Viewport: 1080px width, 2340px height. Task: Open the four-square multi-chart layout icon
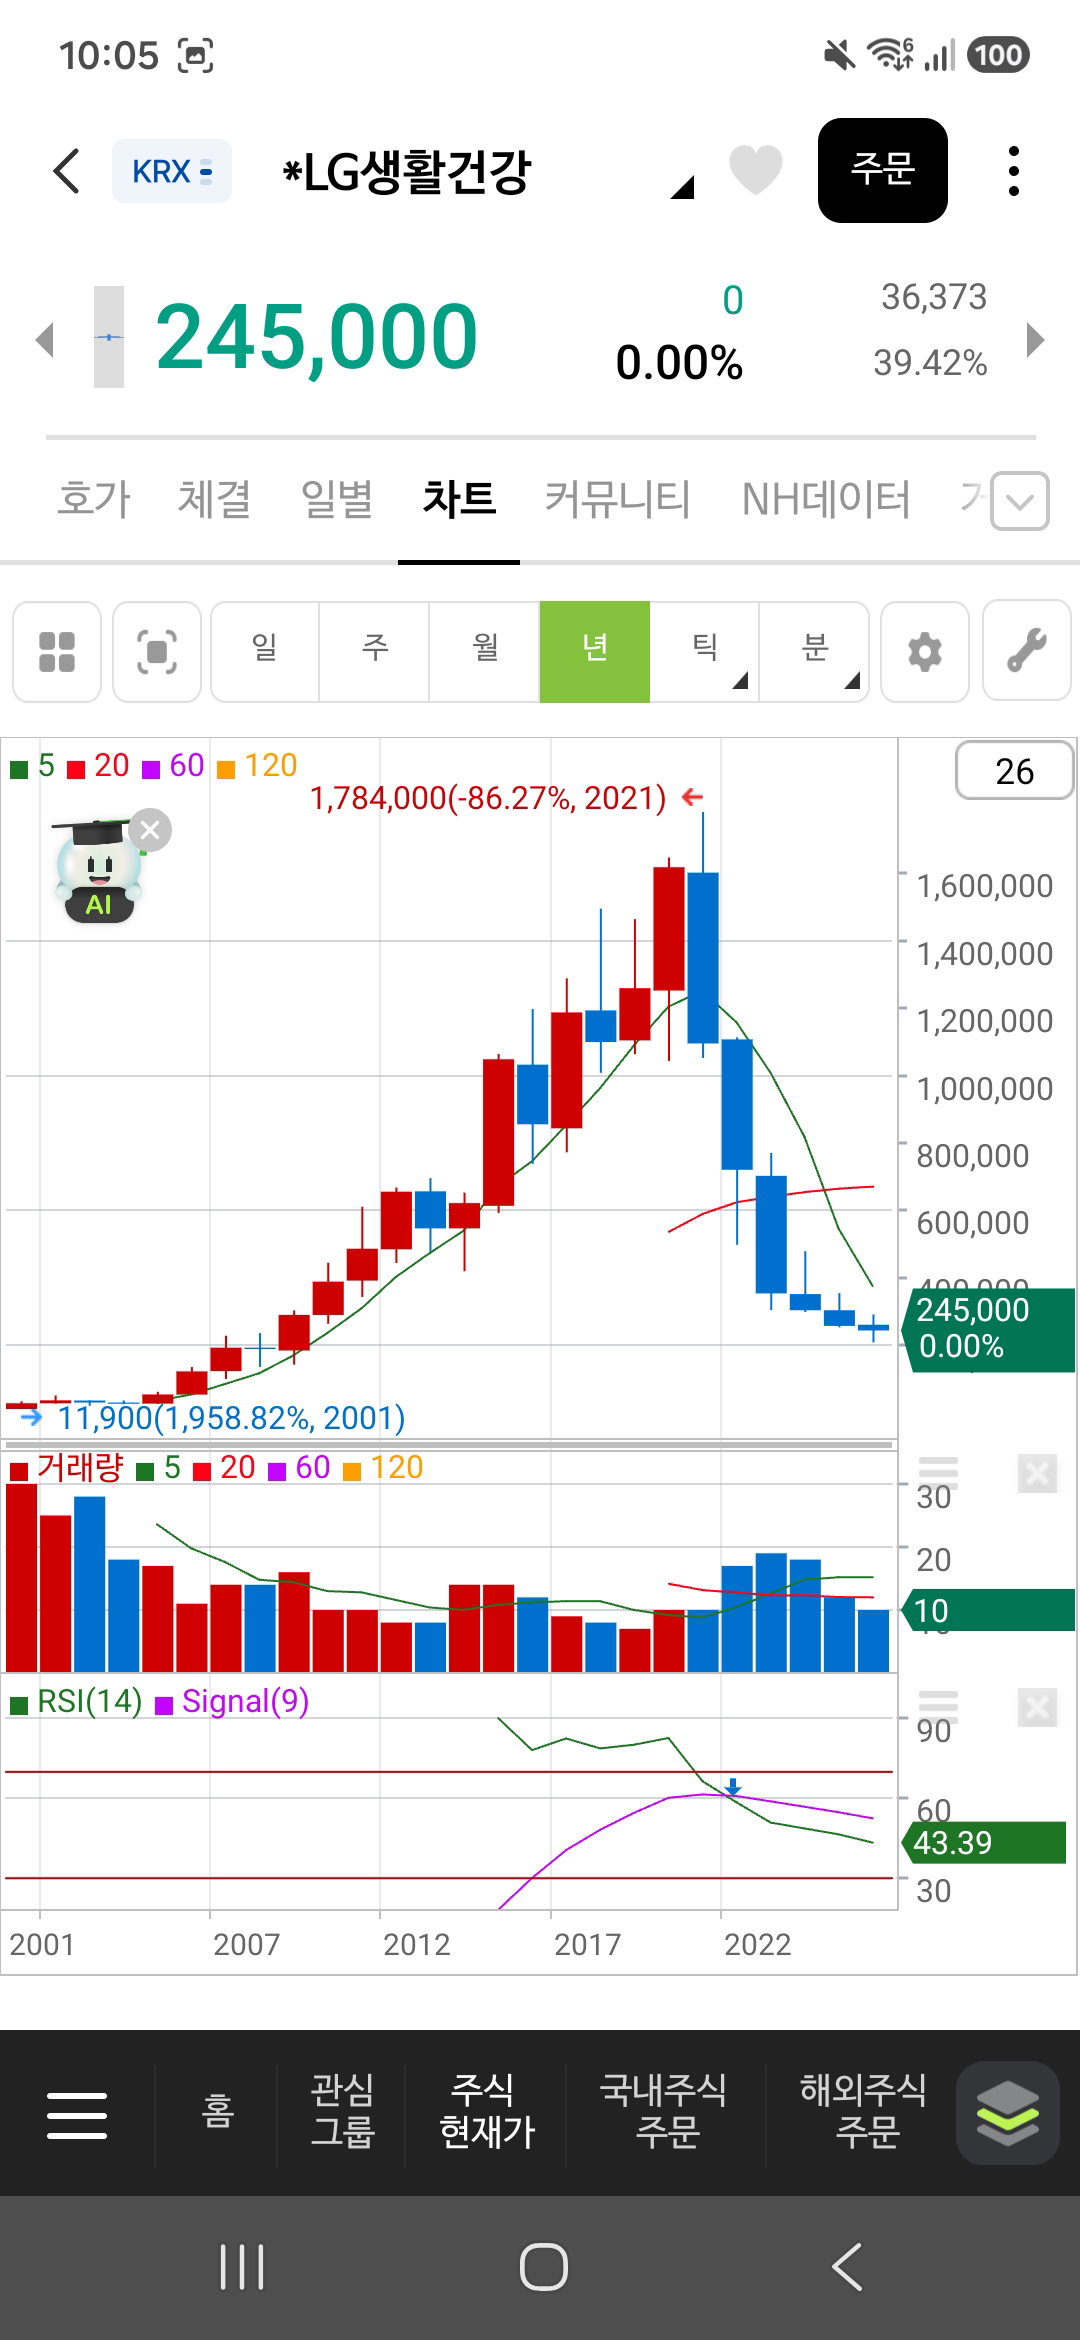pyautogui.click(x=57, y=652)
